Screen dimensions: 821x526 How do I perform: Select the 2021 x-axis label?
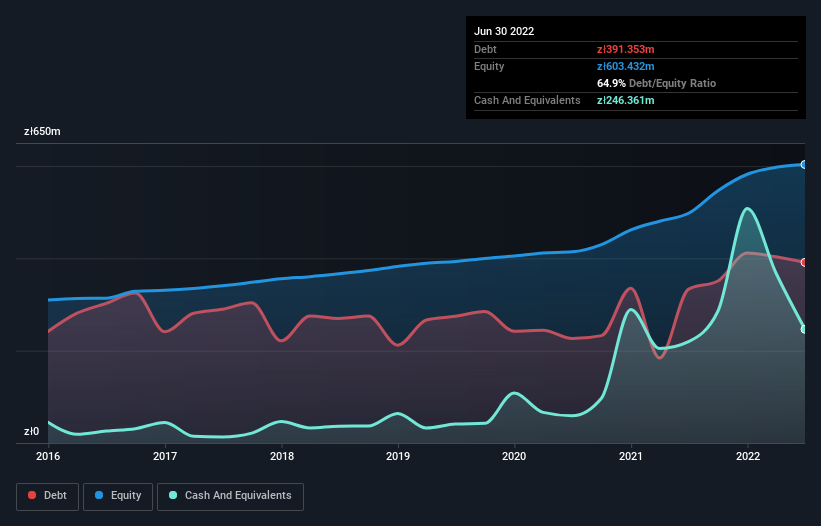pyautogui.click(x=631, y=456)
